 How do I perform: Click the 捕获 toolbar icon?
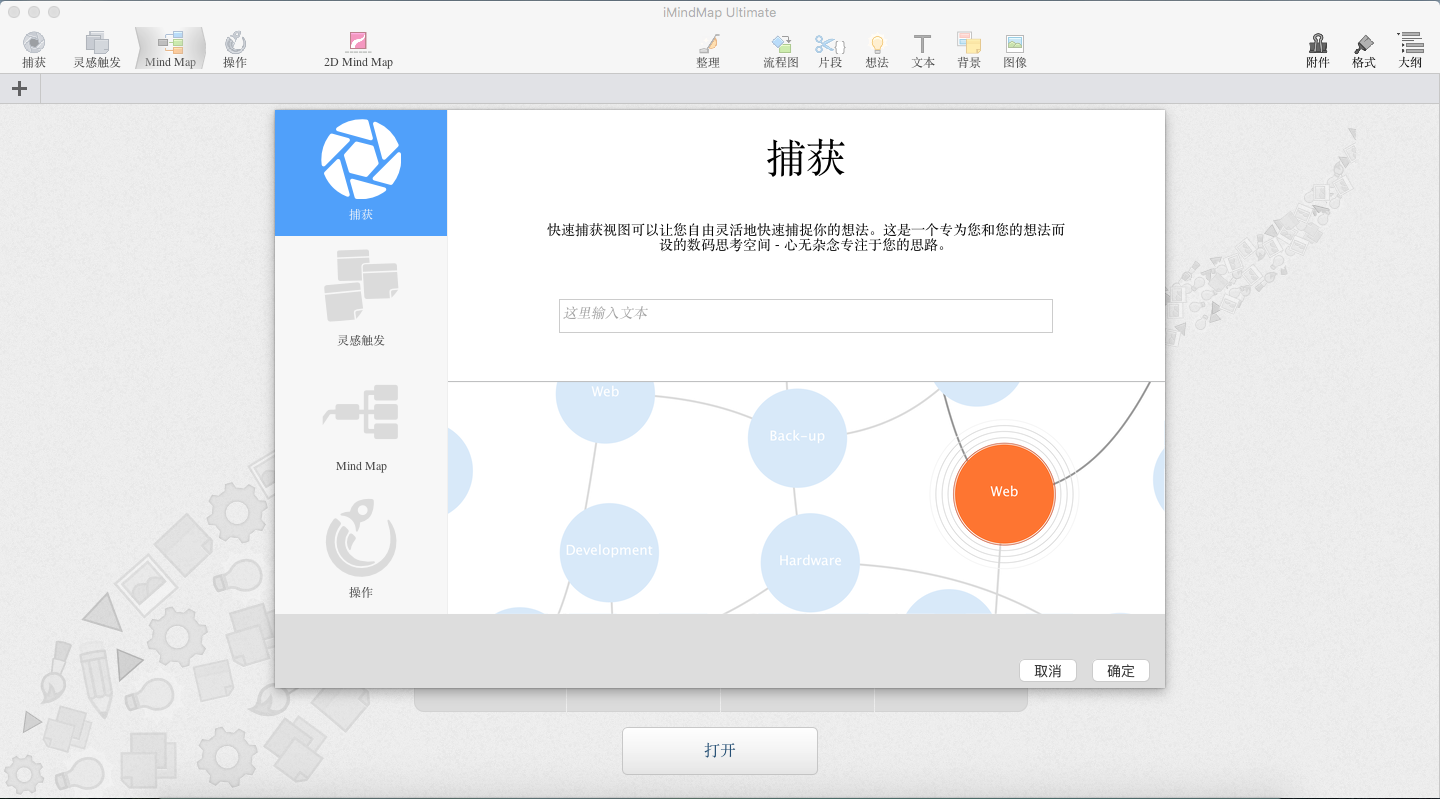click(34, 49)
